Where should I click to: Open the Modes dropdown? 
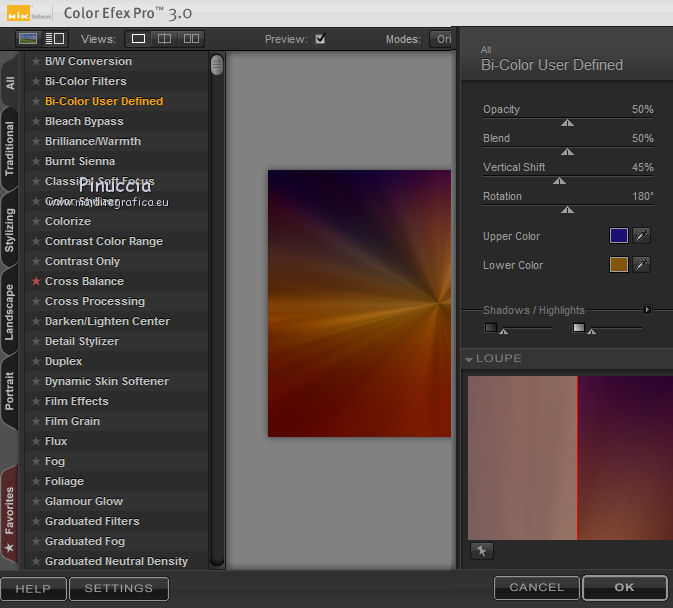[441, 39]
